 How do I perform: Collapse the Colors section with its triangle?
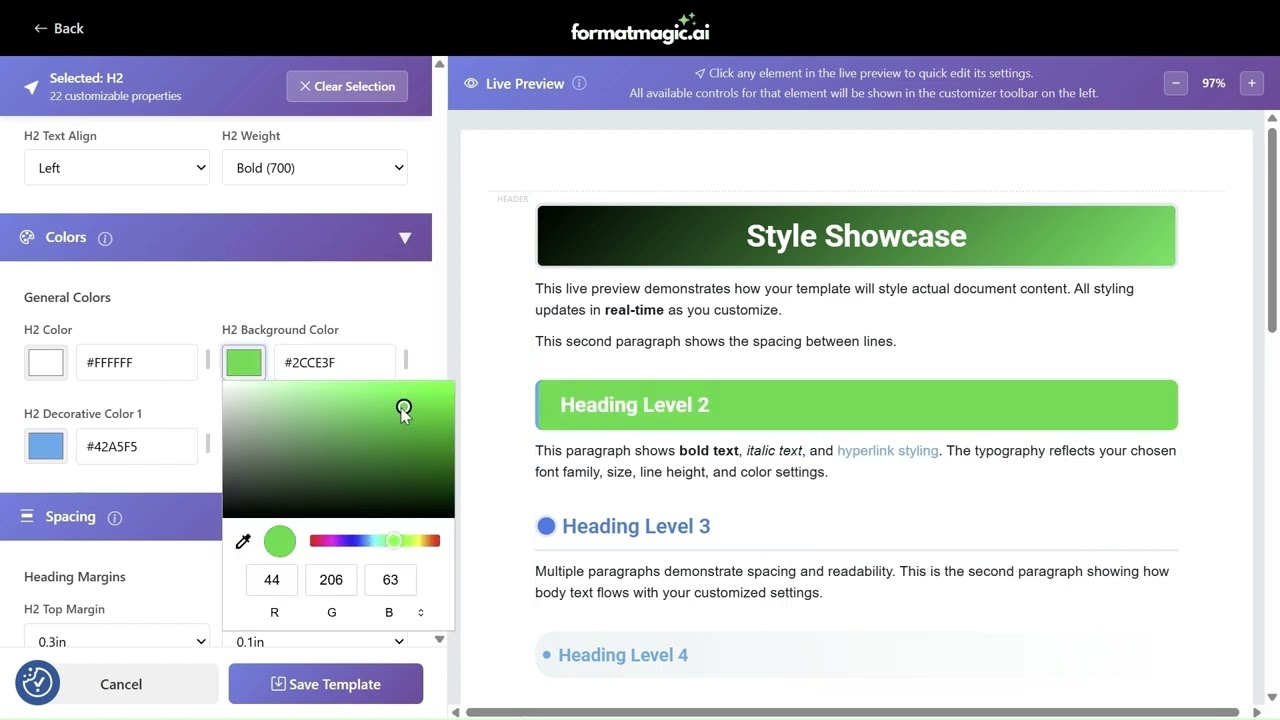[405, 238]
